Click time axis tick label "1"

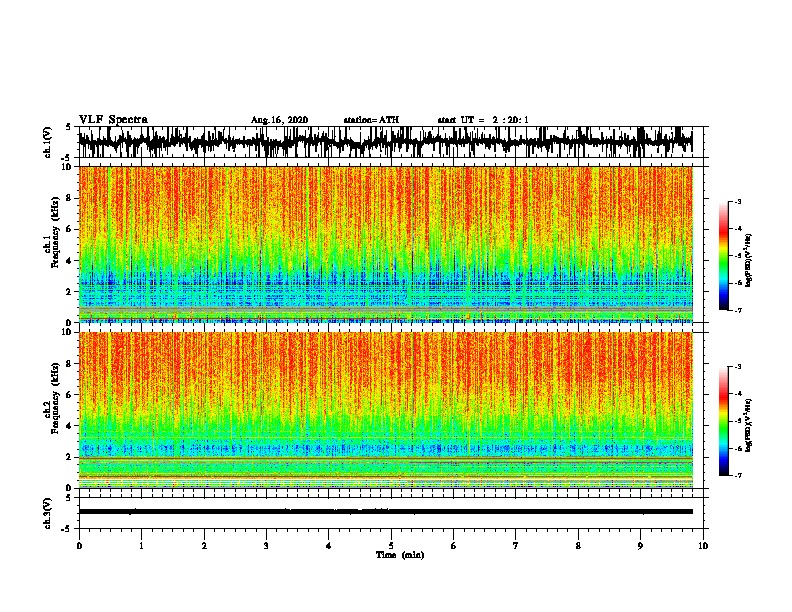[x=142, y=546]
